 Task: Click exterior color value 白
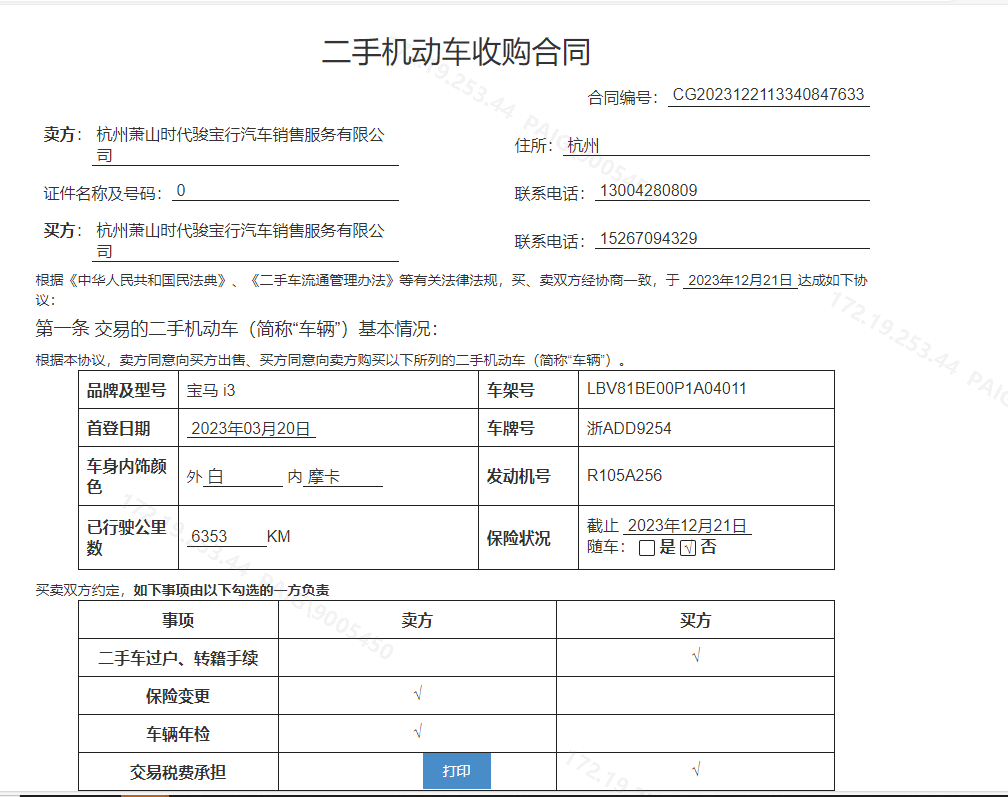click(x=216, y=477)
